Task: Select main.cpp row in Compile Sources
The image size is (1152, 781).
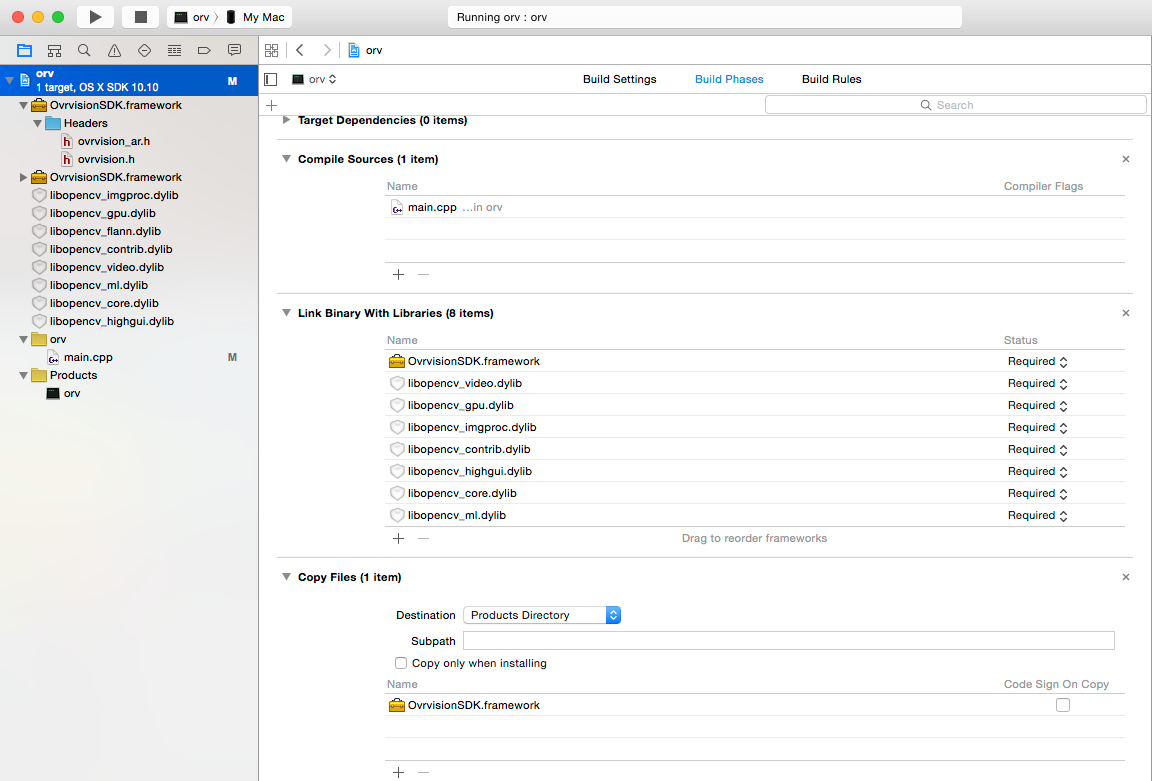Action: [x=755, y=207]
